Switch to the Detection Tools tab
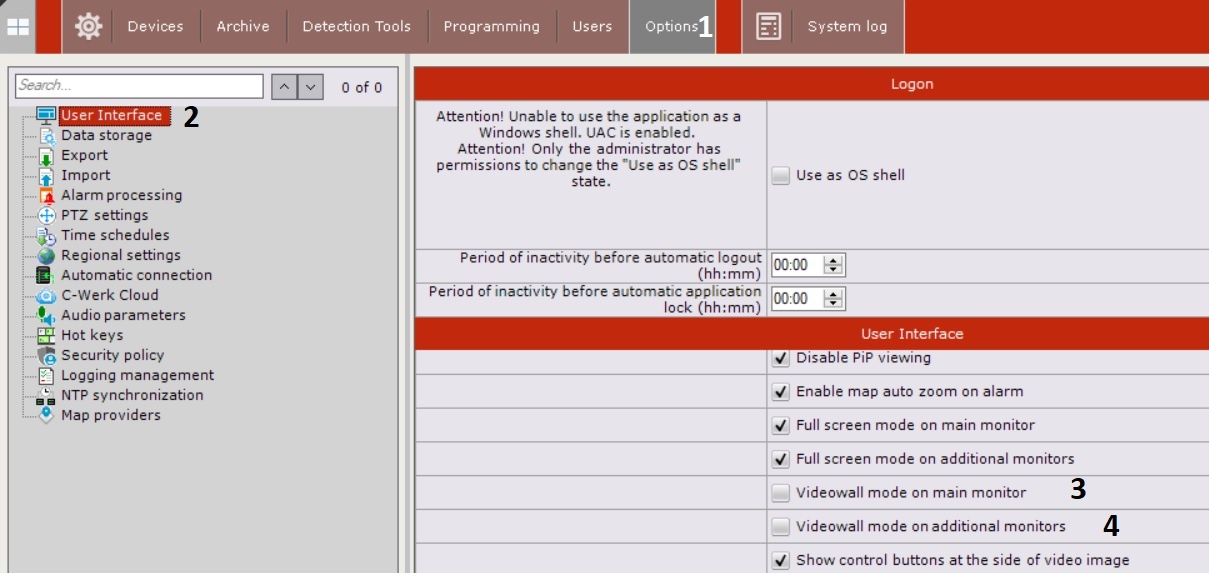The width and height of the screenshot is (1209, 573). pyautogui.click(x=357, y=26)
